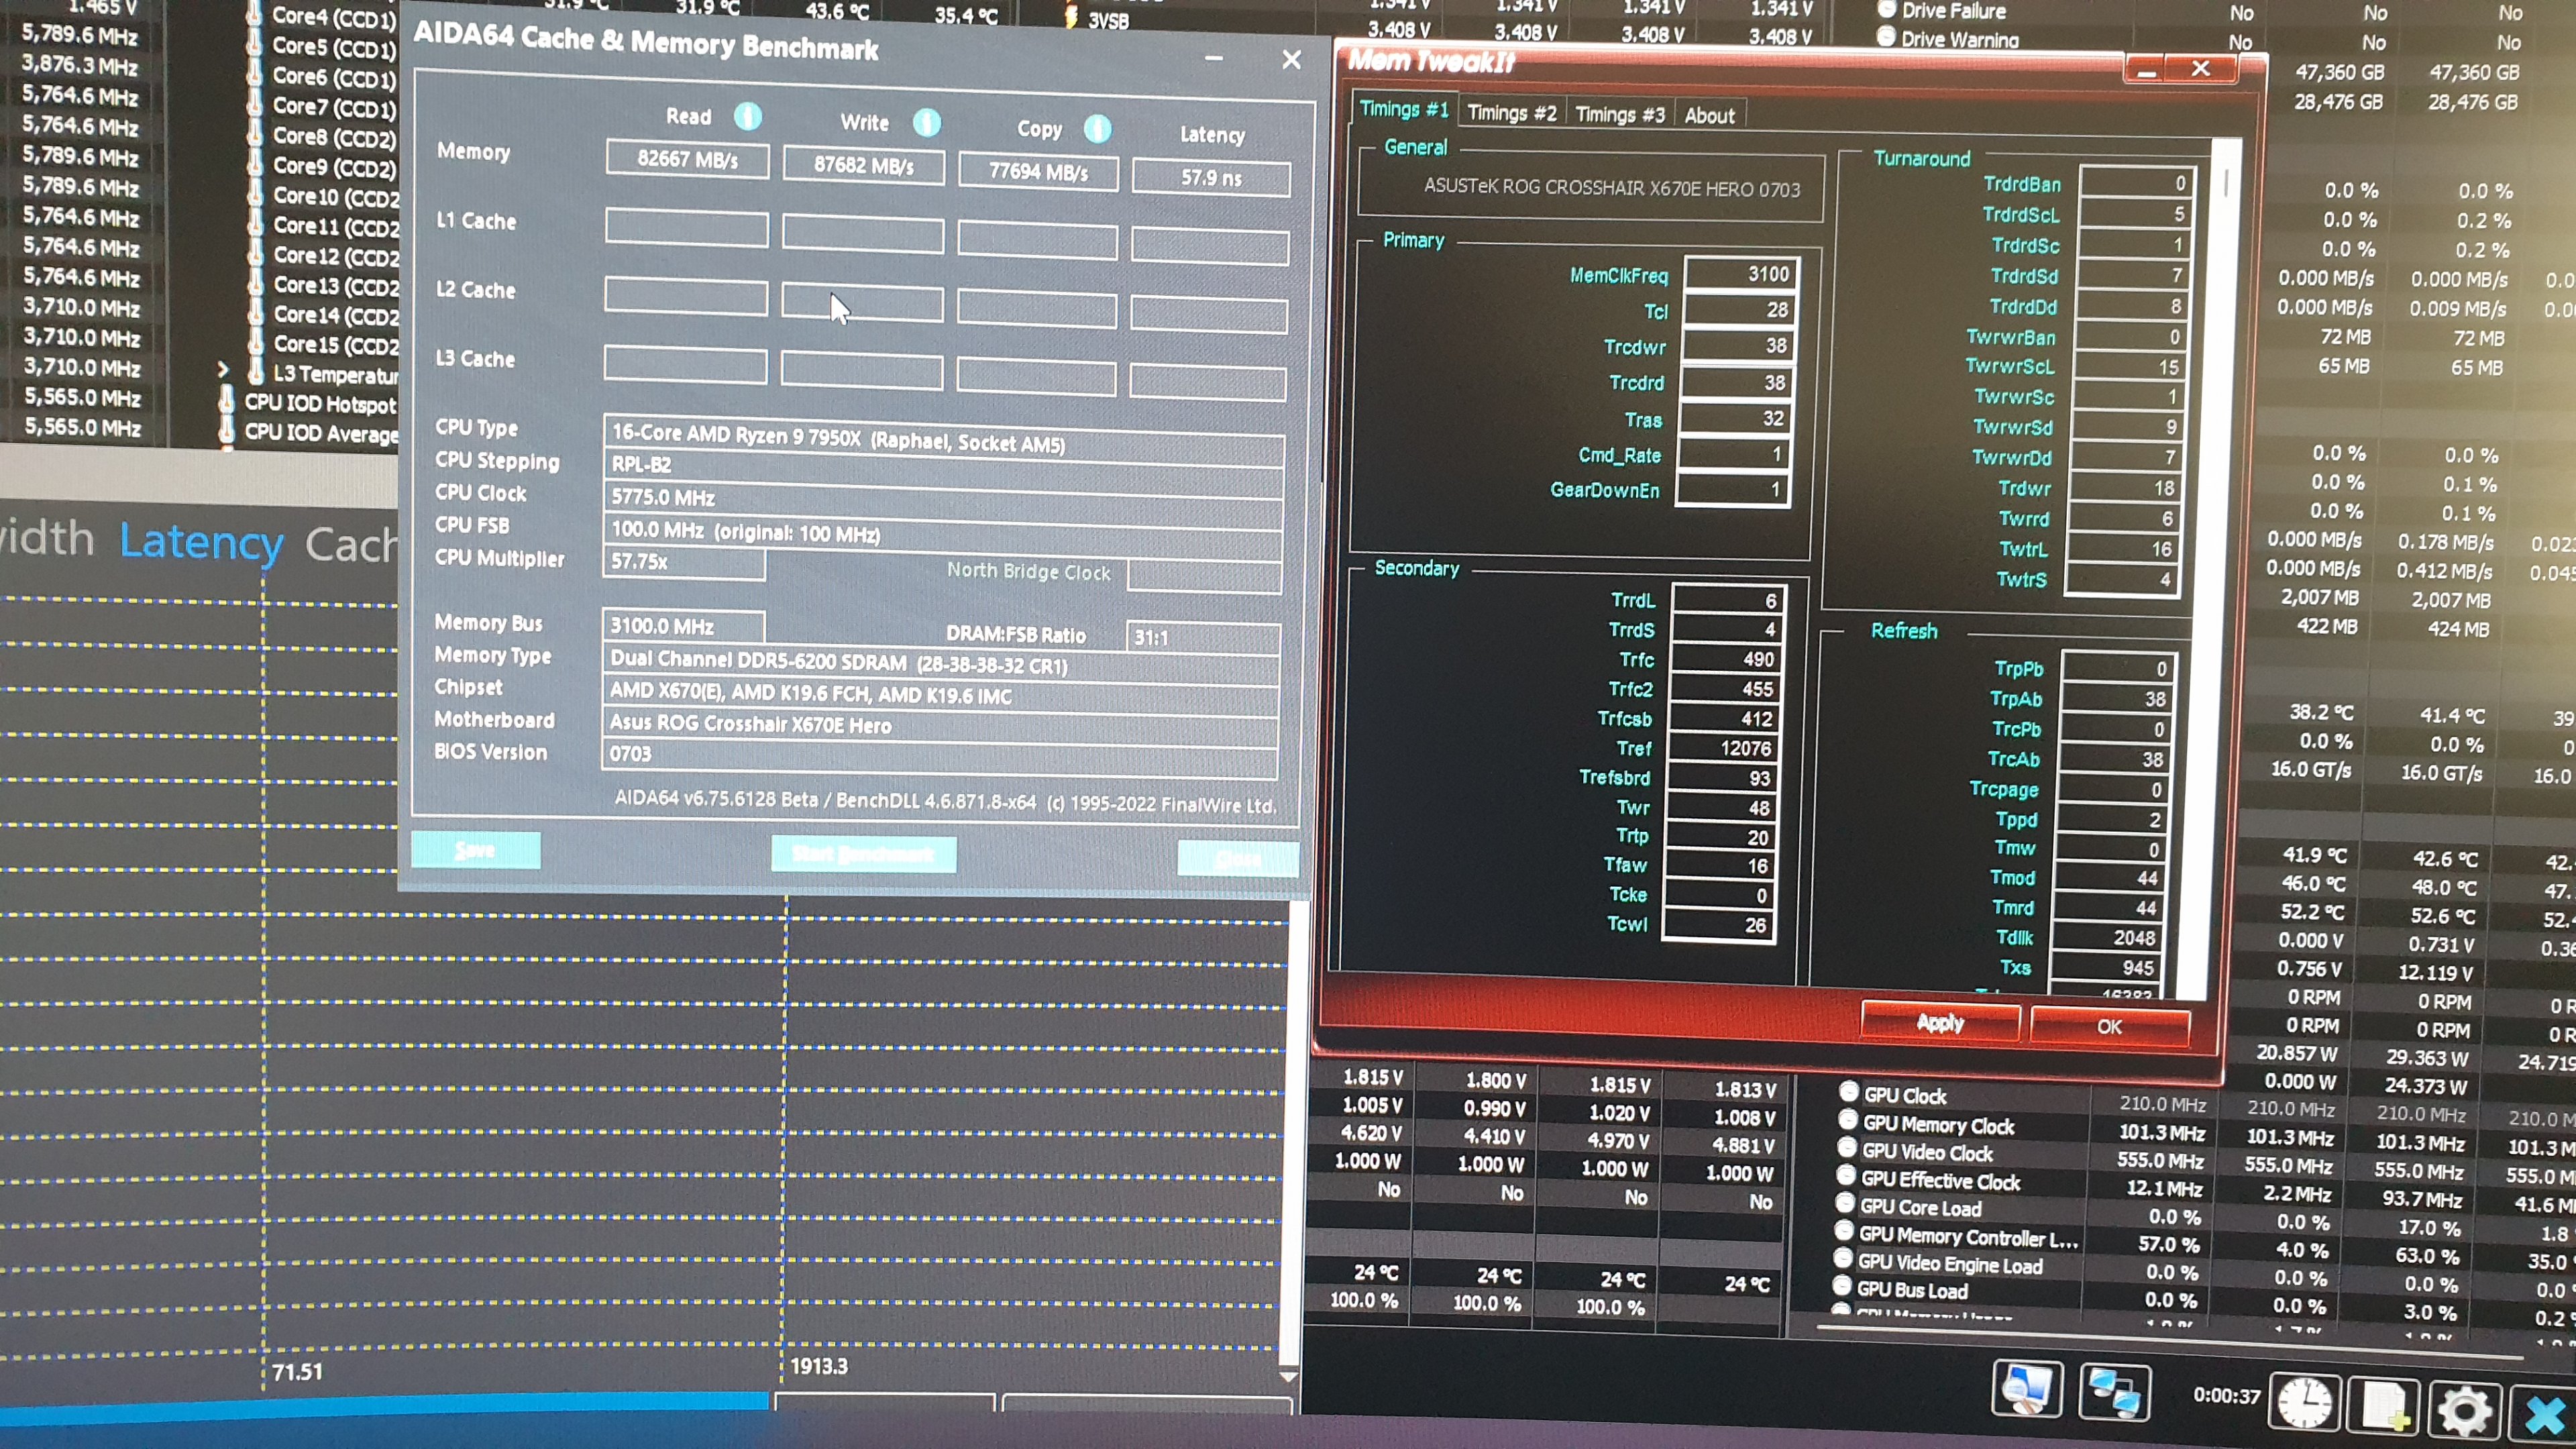Click the Trcdwr value field

click(x=1737, y=346)
